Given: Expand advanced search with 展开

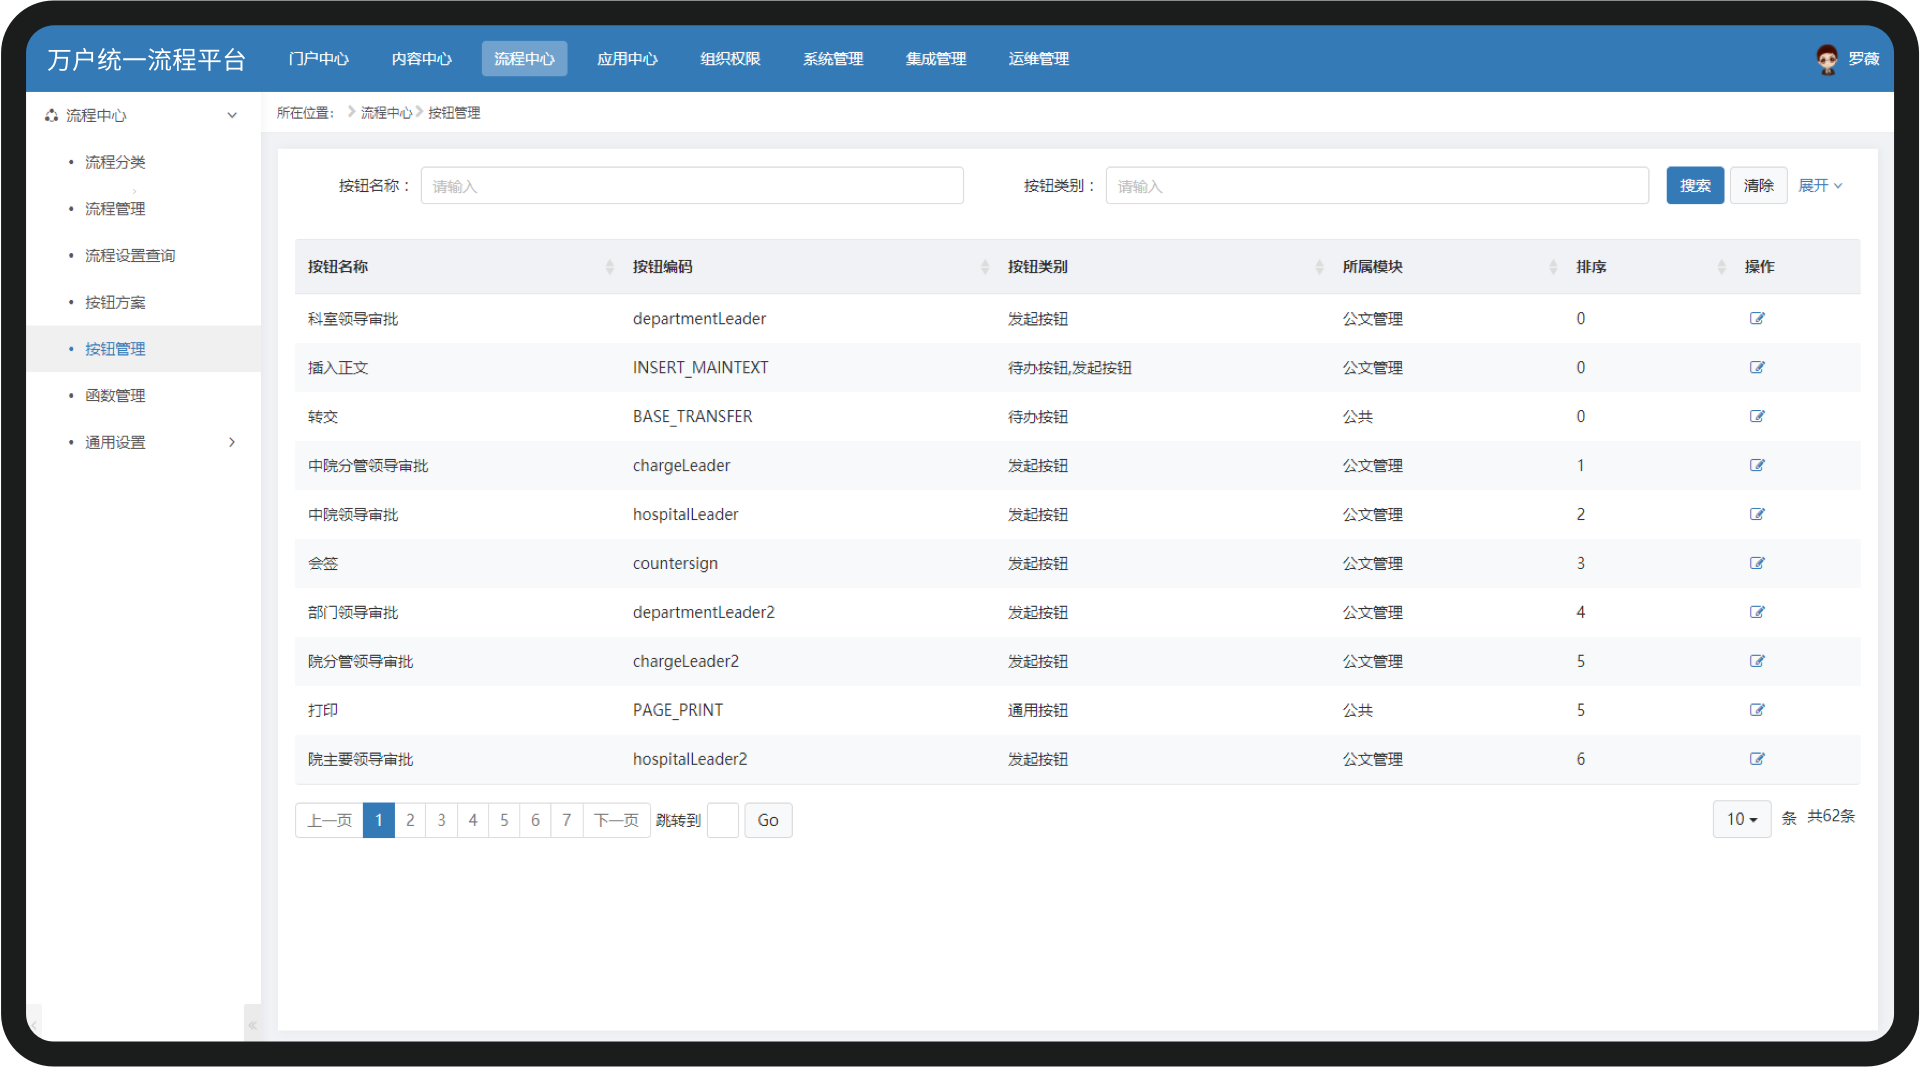Looking at the screenshot, I should (x=1820, y=186).
